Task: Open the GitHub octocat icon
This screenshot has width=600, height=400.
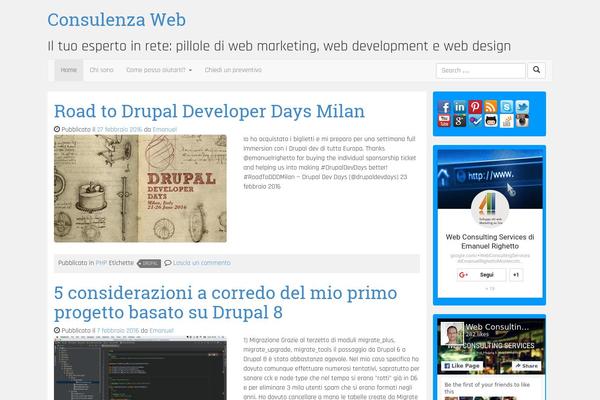Action: (x=491, y=121)
